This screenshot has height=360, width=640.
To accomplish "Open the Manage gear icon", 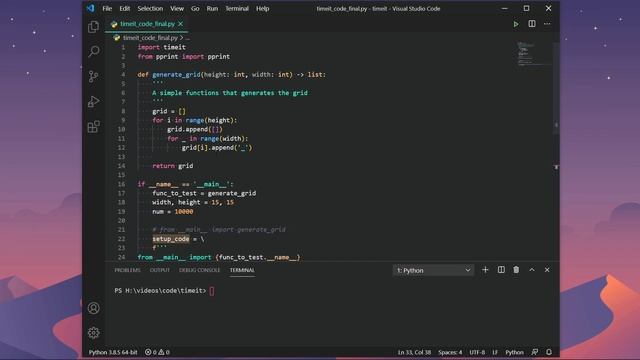I will coord(93,333).
